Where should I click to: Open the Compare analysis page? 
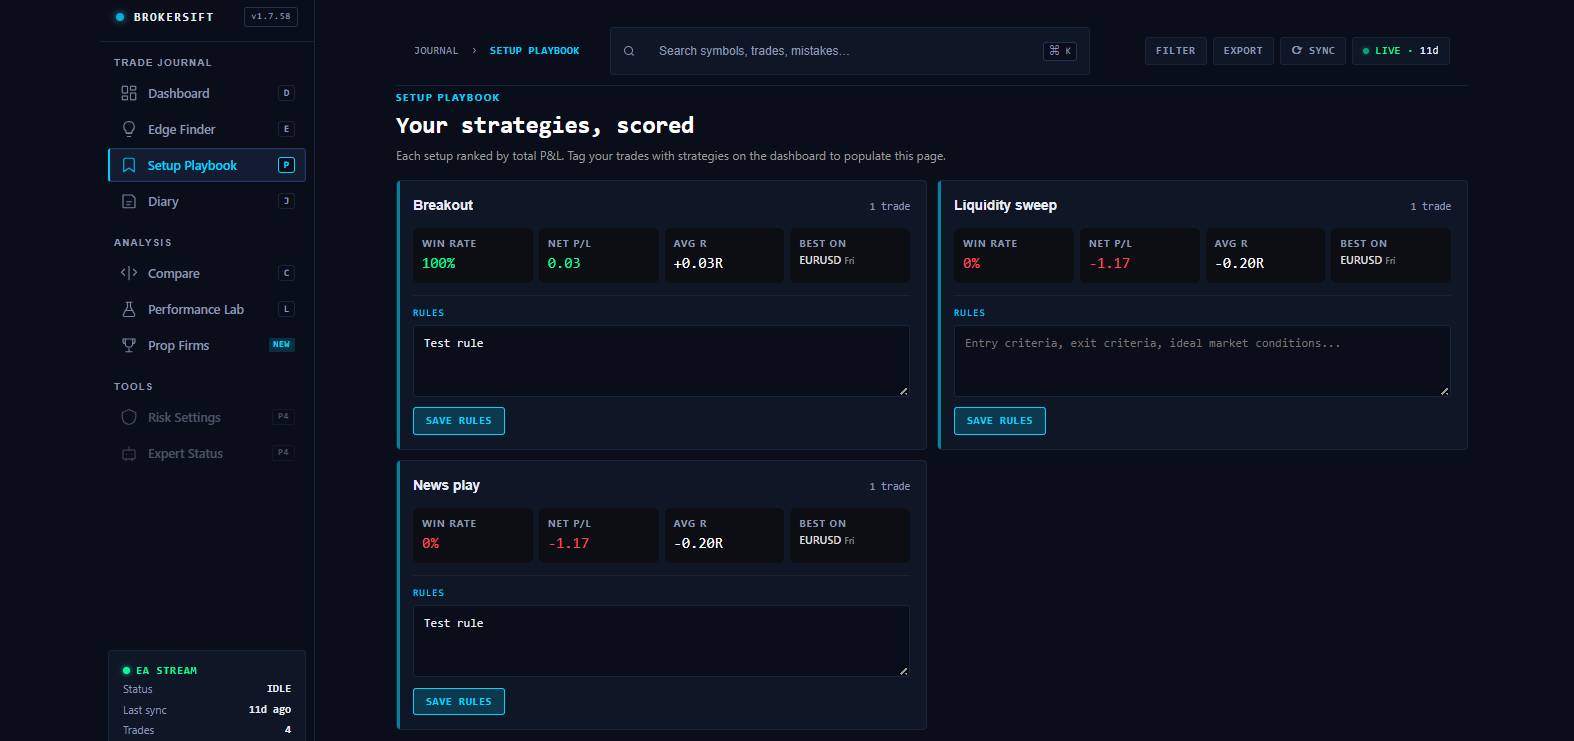(x=207, y=273)
